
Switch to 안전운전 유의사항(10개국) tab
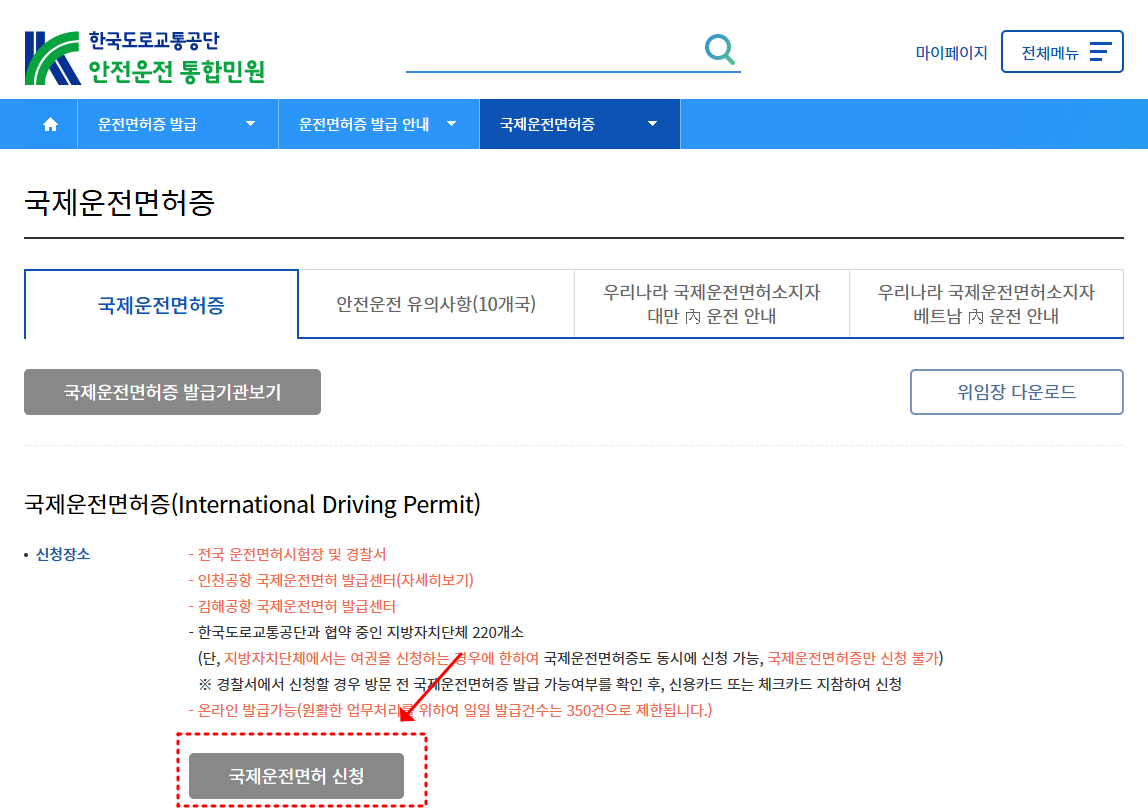coord(436,304)
